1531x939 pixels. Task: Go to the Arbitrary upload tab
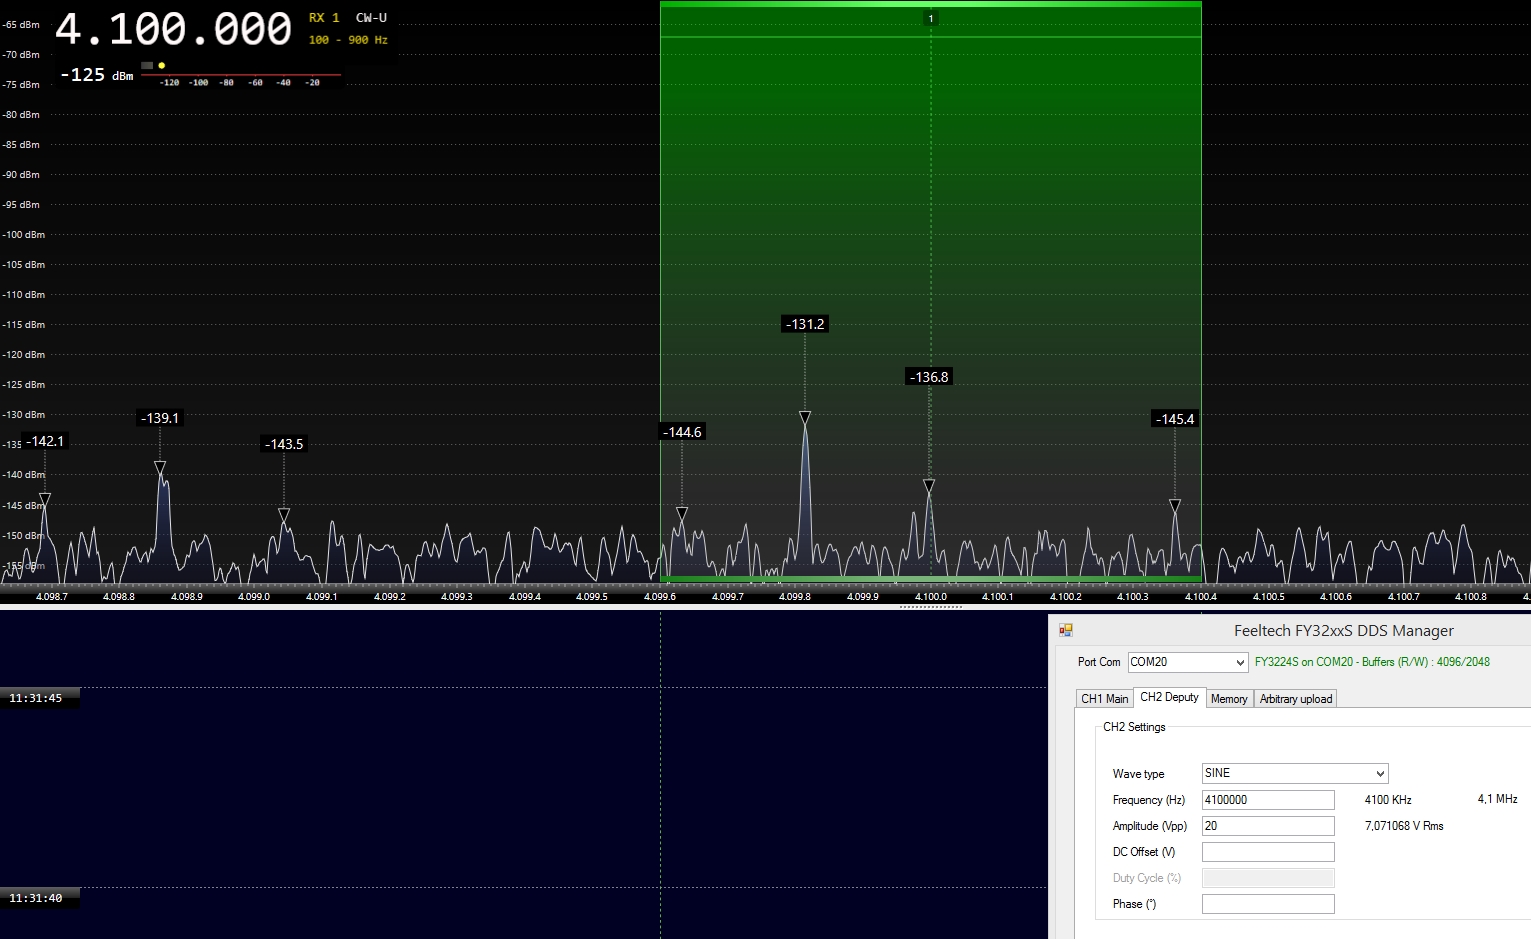point(1296,699)
